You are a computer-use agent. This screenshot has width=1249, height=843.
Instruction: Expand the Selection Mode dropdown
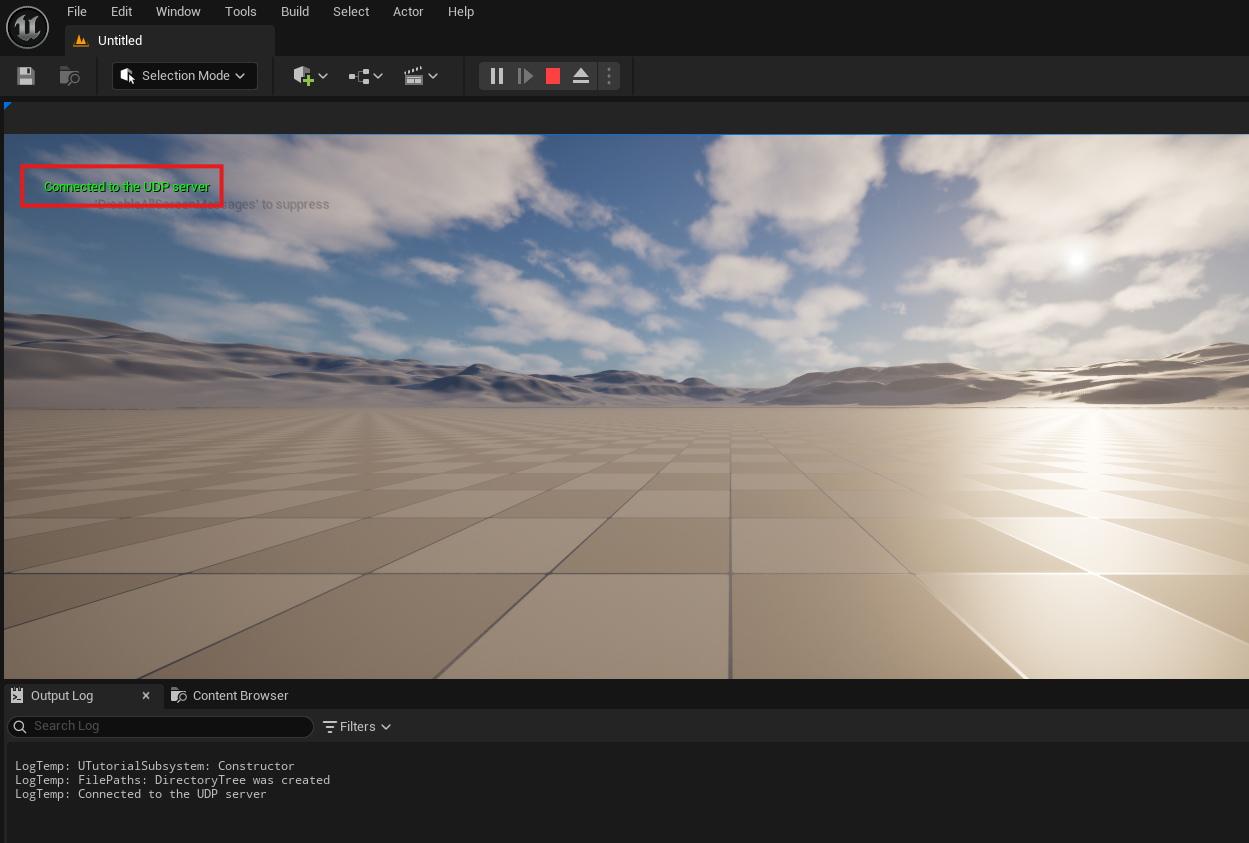[x=185, y=76]
